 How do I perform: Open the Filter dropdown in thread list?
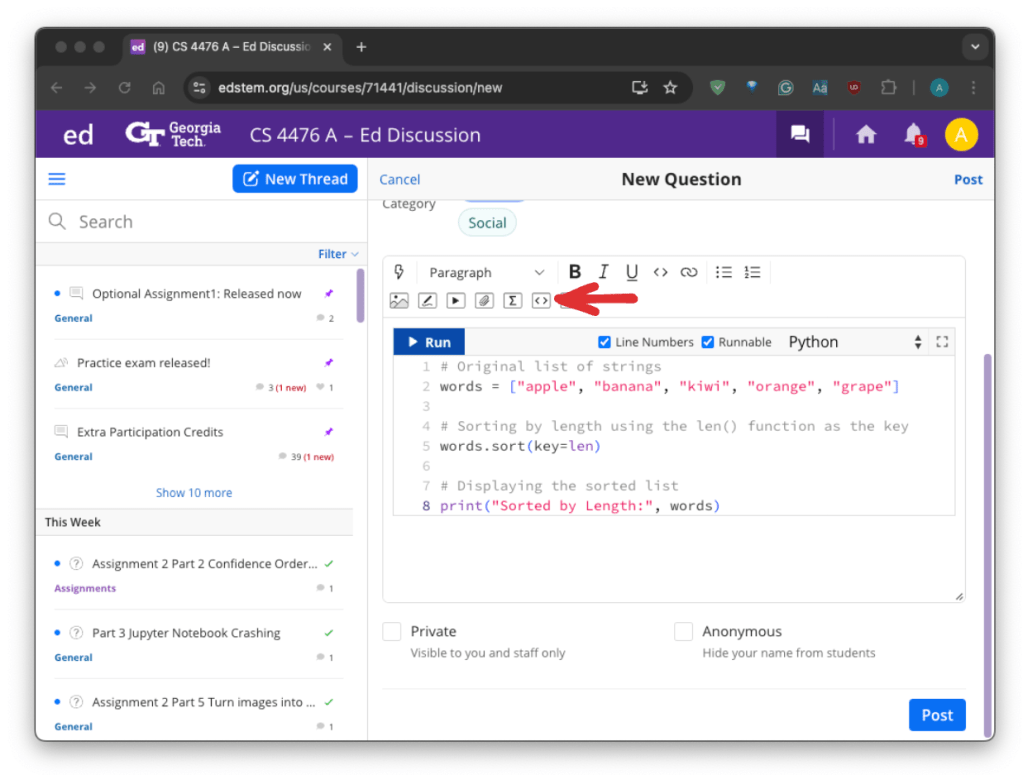(x=338, y=254)
